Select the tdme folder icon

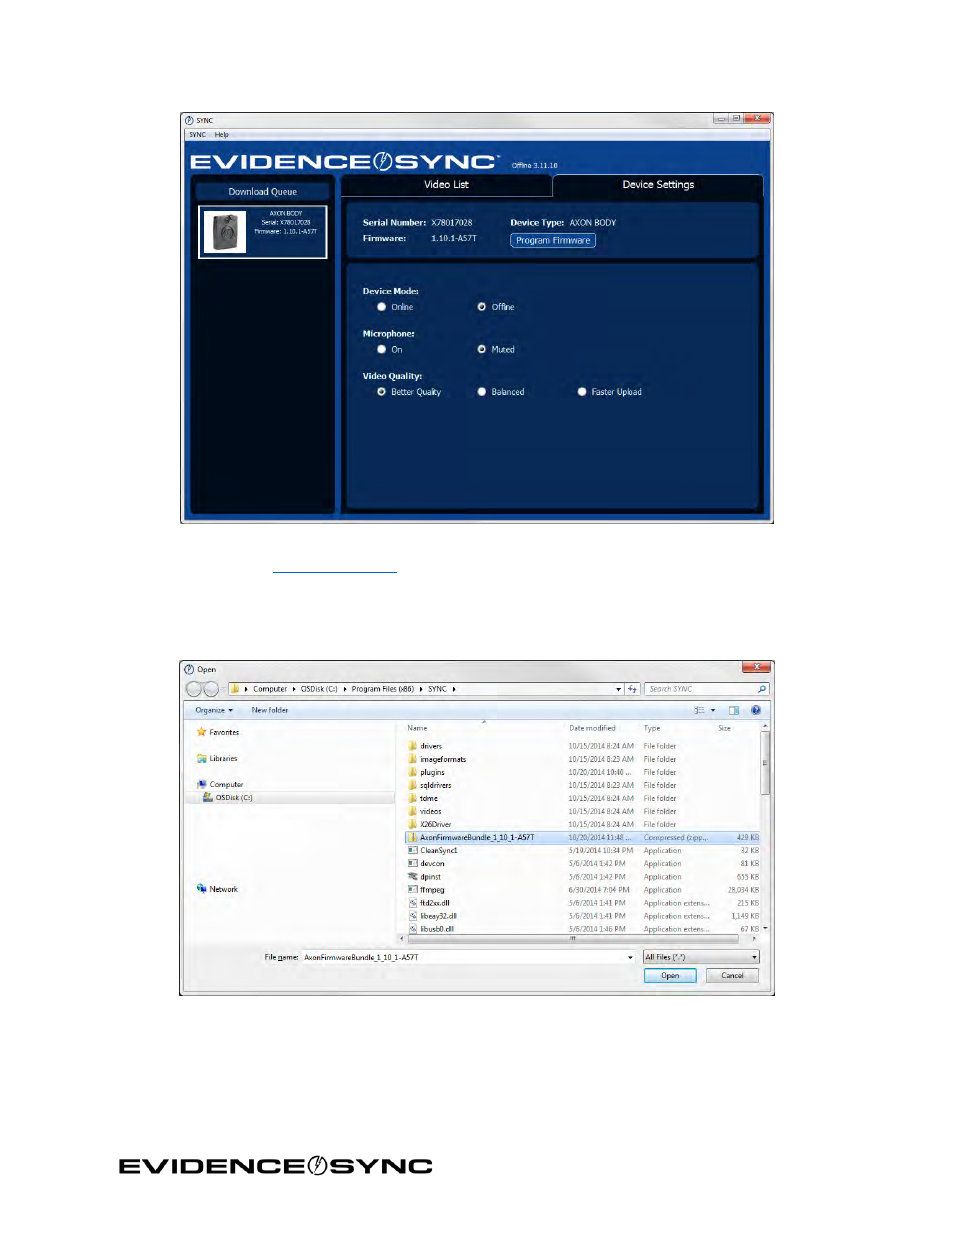click(412, 798)
